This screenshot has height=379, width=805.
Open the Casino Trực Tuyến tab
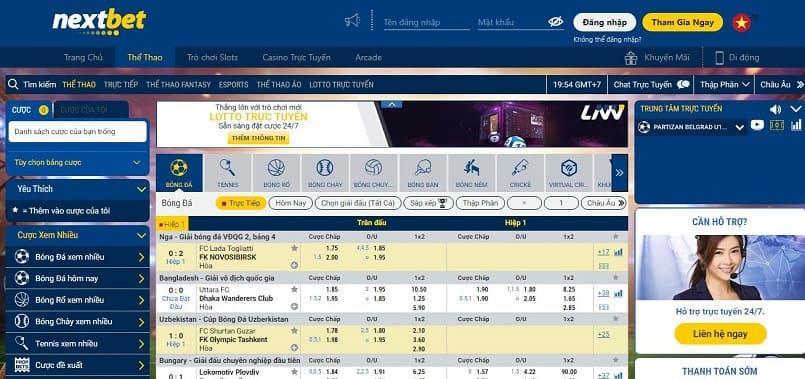[296, 58]
